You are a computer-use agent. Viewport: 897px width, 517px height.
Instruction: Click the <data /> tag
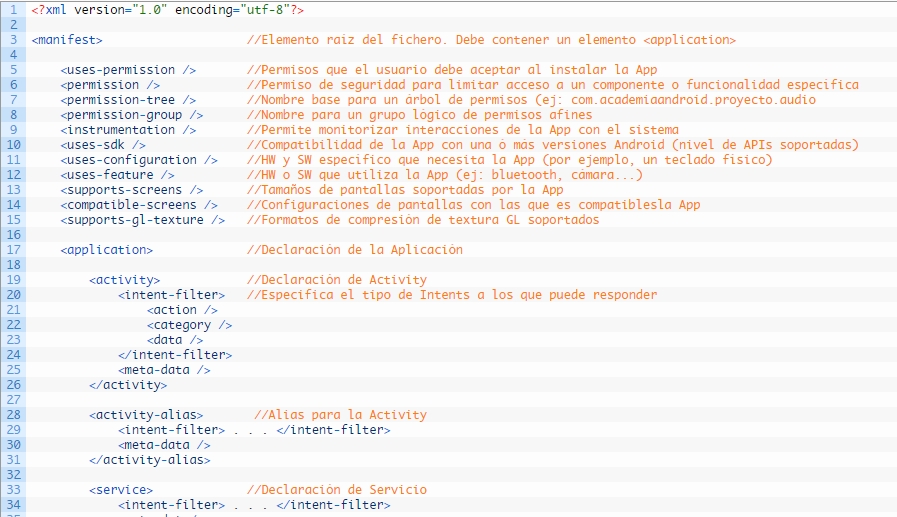(x=175, y=340)
